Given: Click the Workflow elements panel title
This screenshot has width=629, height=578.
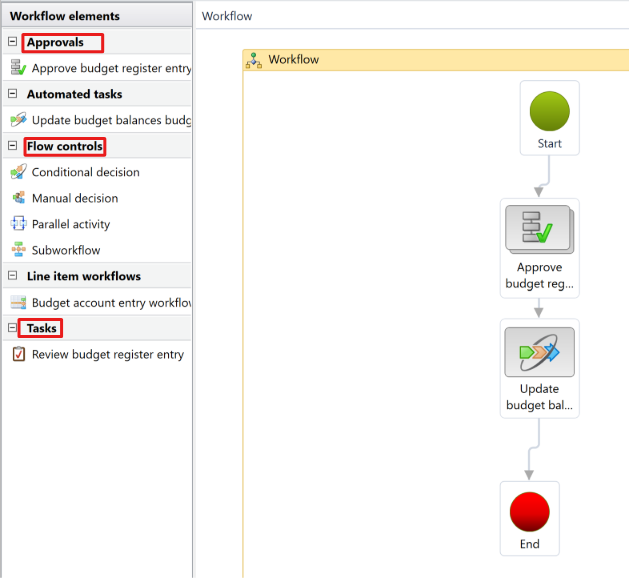Looking at the screenshot, I should (65, 16).
